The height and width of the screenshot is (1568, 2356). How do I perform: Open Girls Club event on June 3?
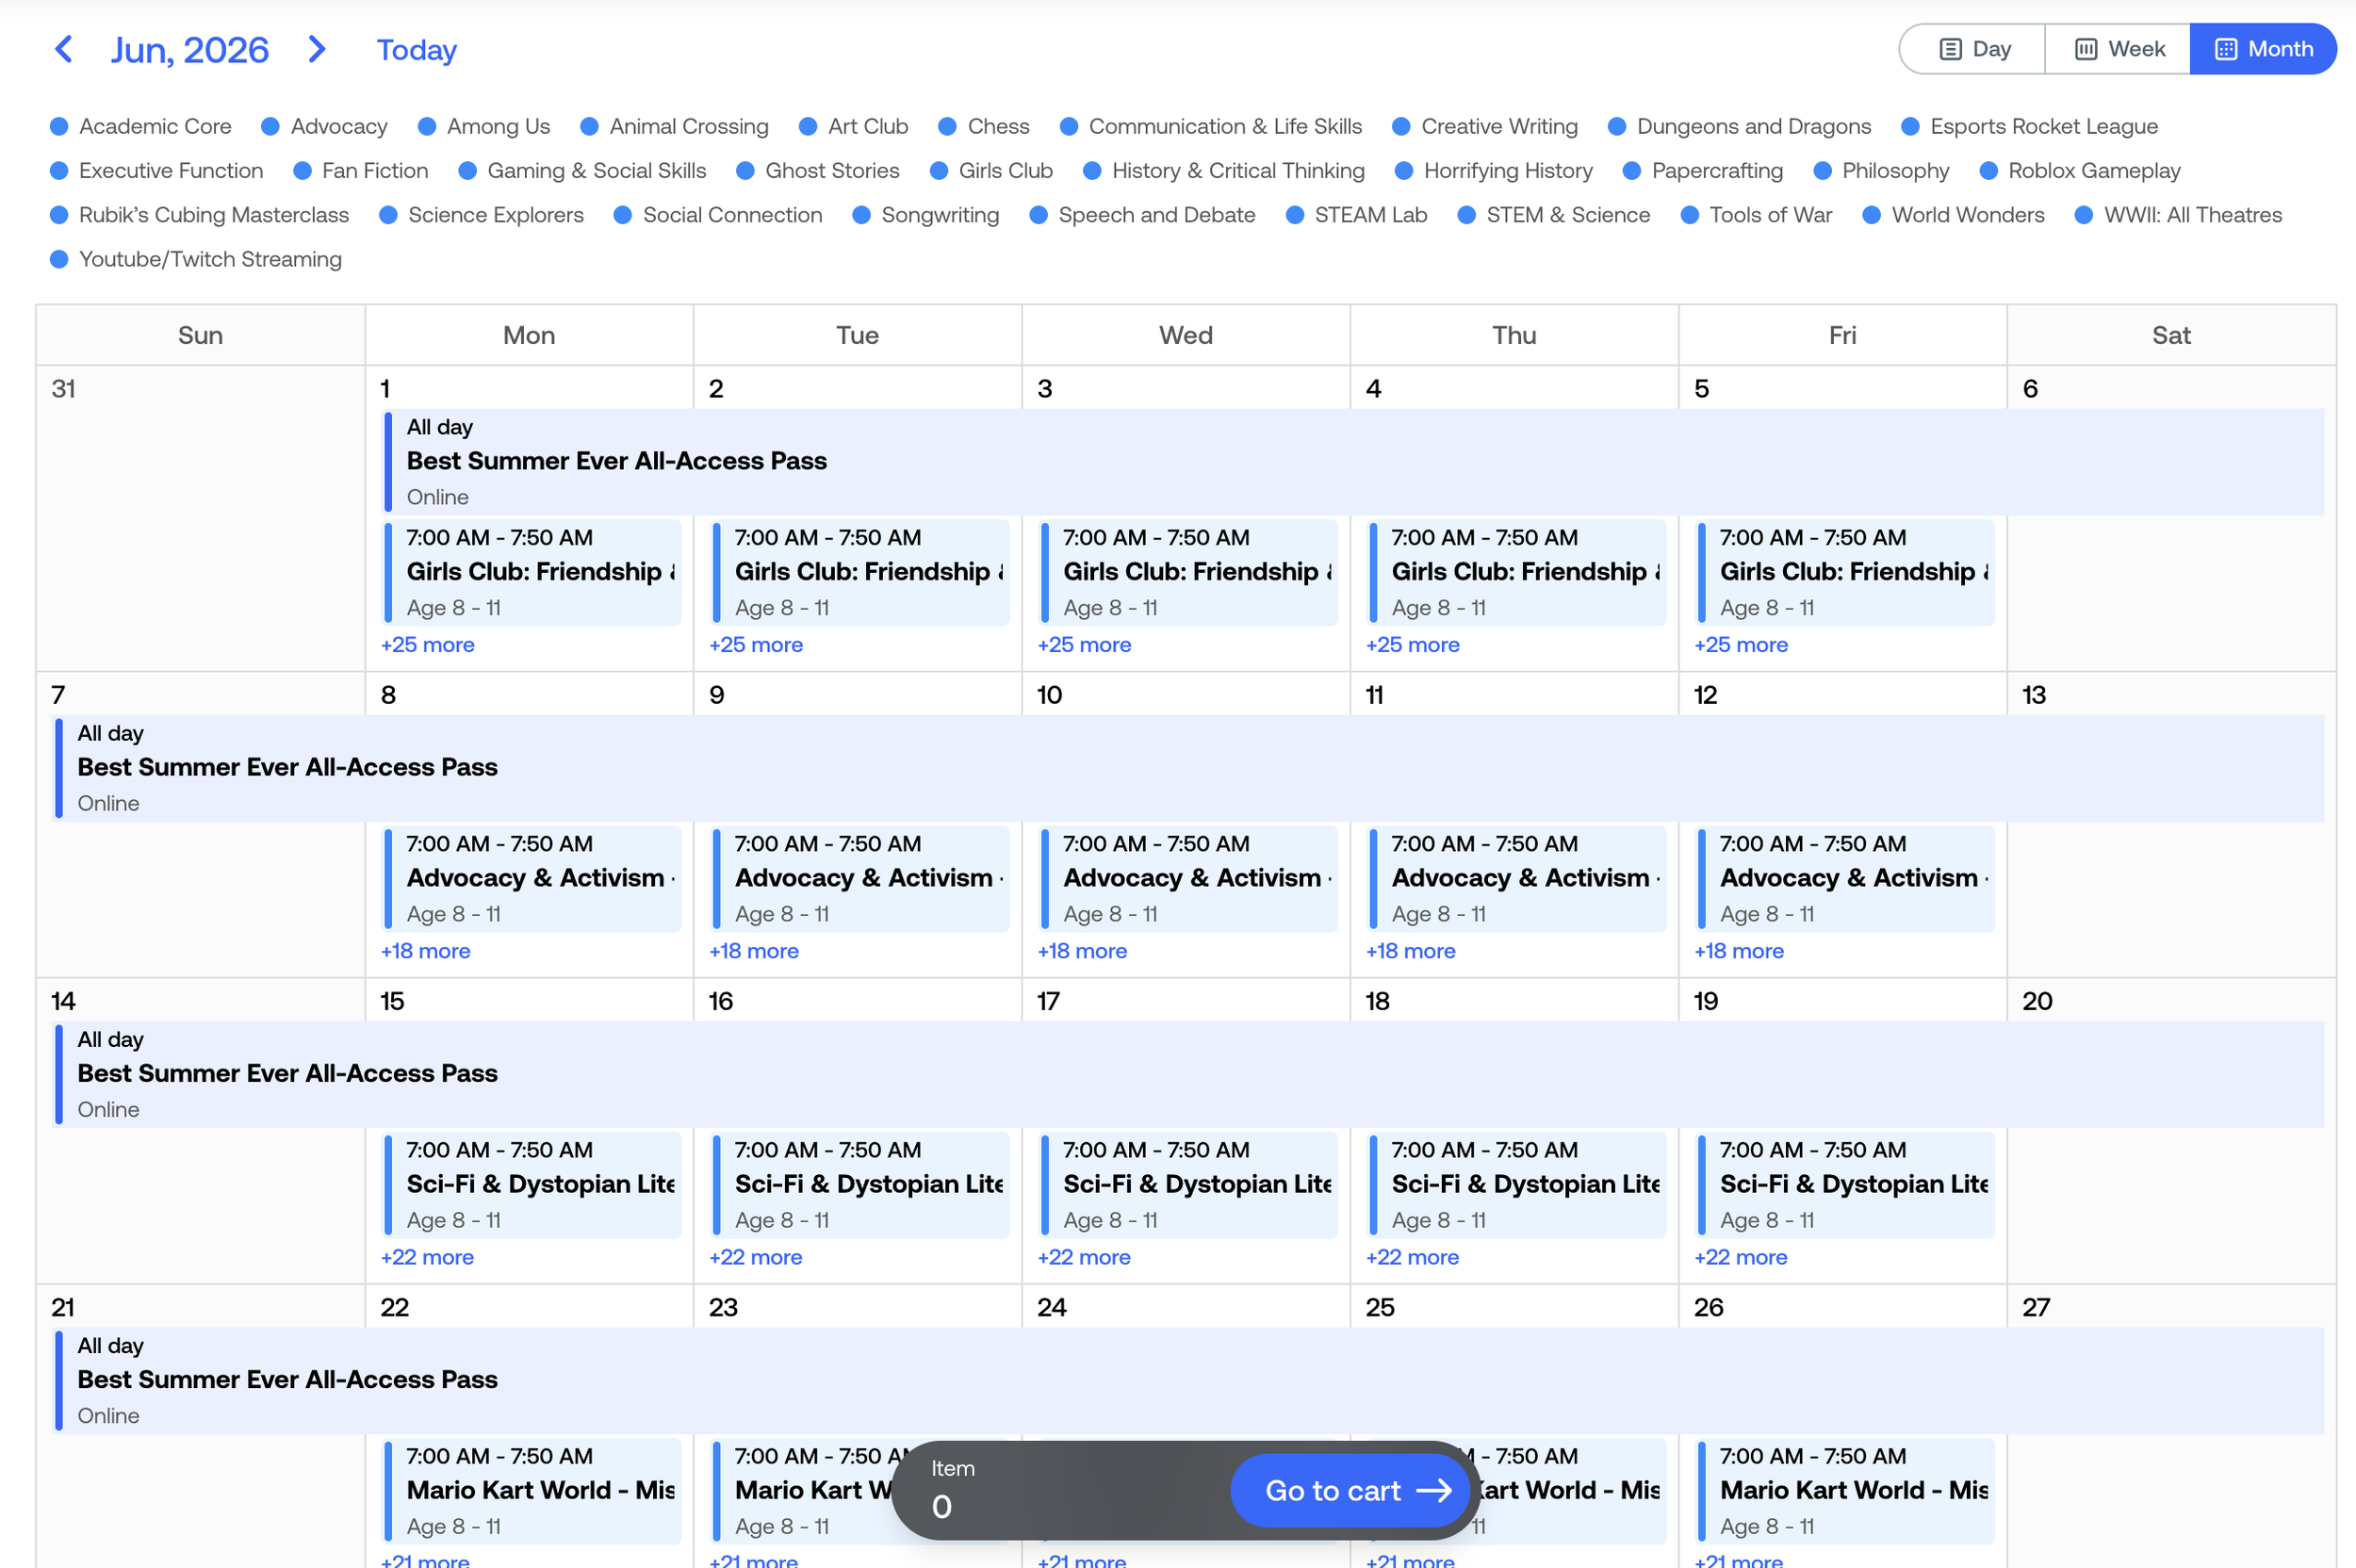click(x=1188, y=572)
